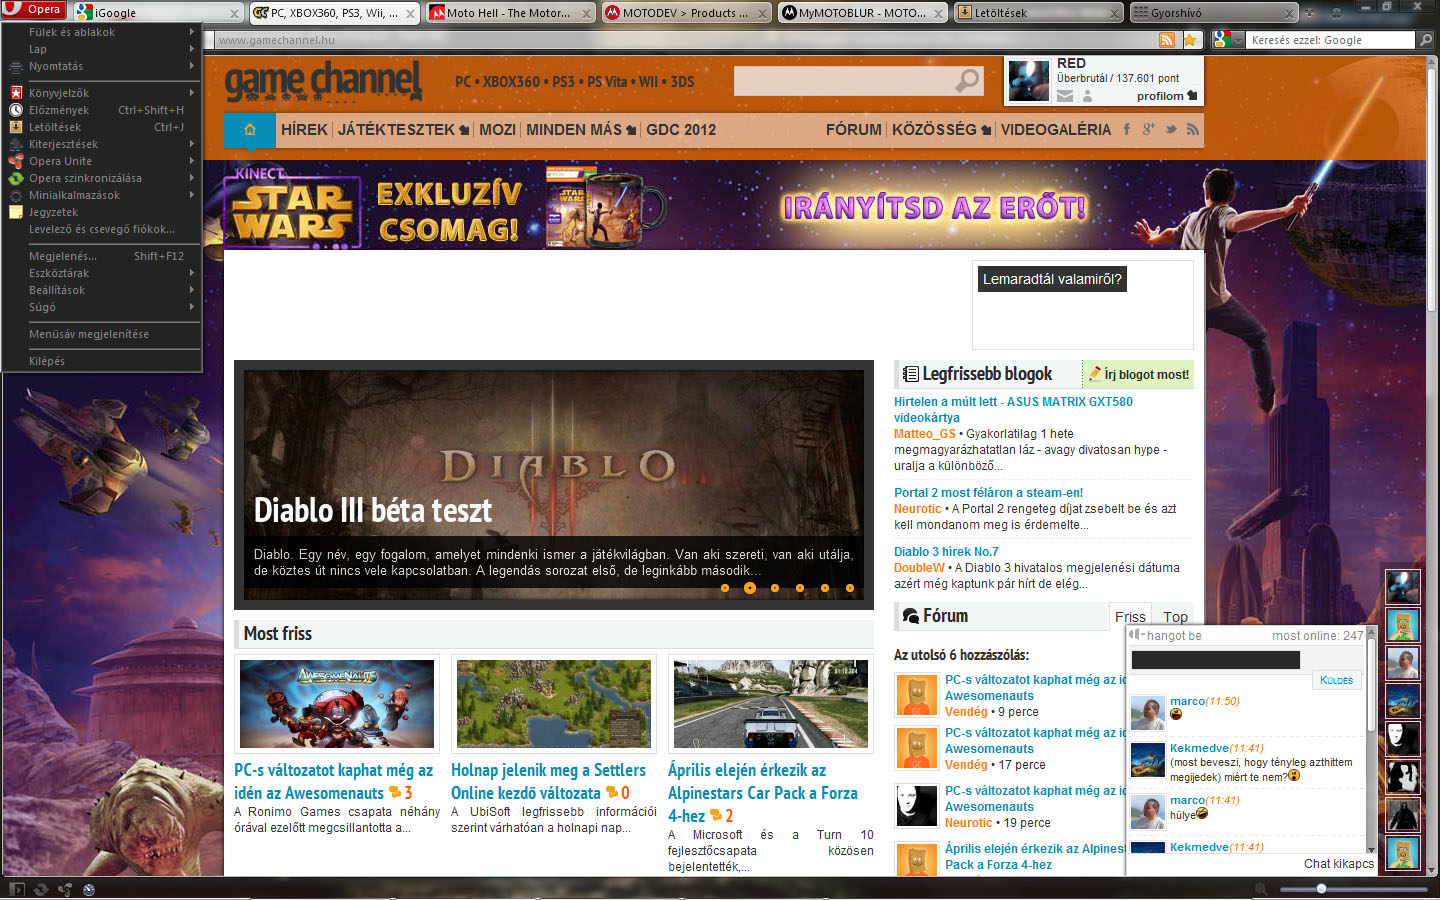
Task: Select Letöltések in the Opera menu
Action: pyautogui.click(x=100, y=127)
